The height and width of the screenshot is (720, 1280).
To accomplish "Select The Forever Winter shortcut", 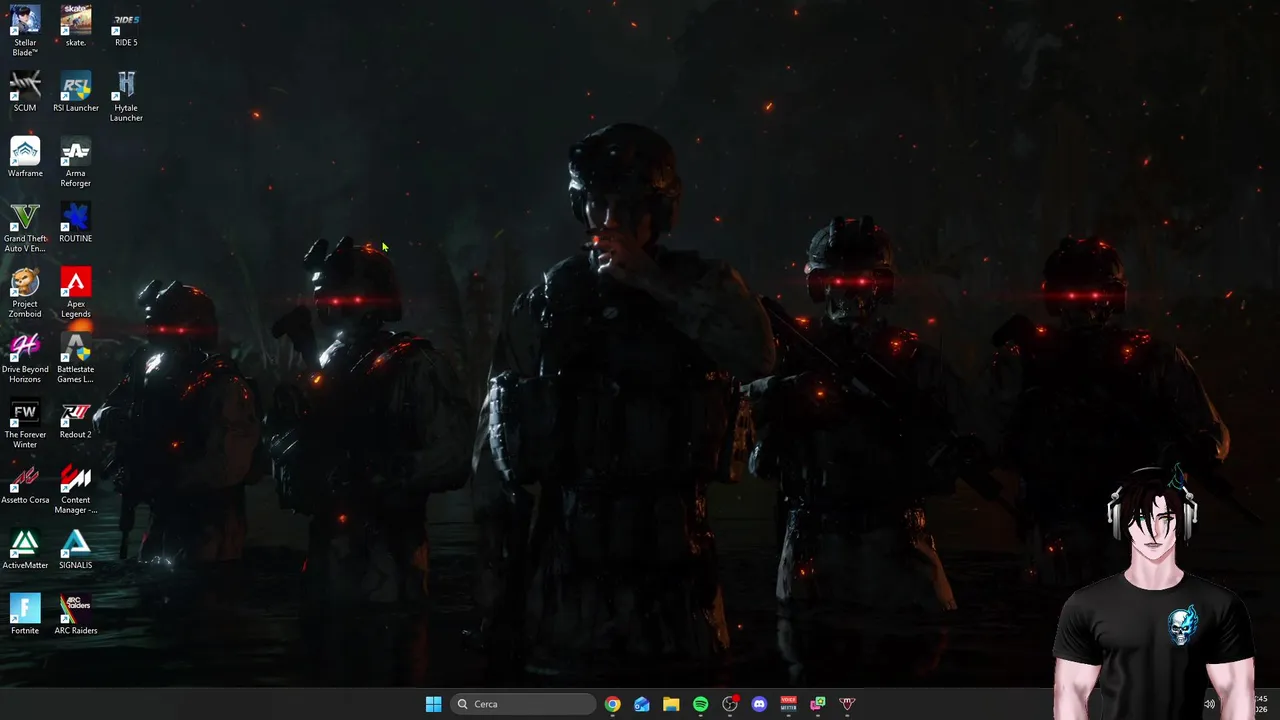I will [x=25, y=424].
